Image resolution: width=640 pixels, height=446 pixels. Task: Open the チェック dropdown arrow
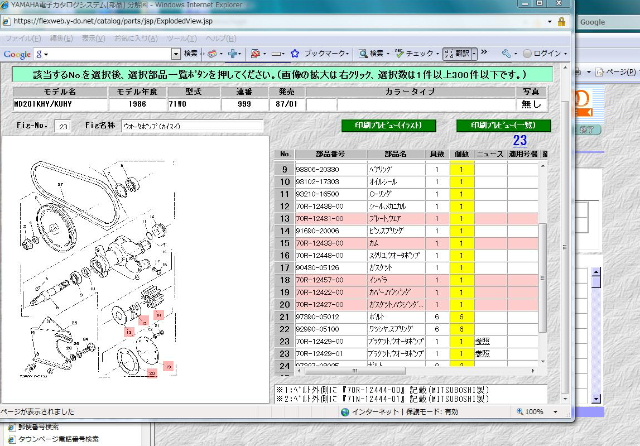click(437, 54)
